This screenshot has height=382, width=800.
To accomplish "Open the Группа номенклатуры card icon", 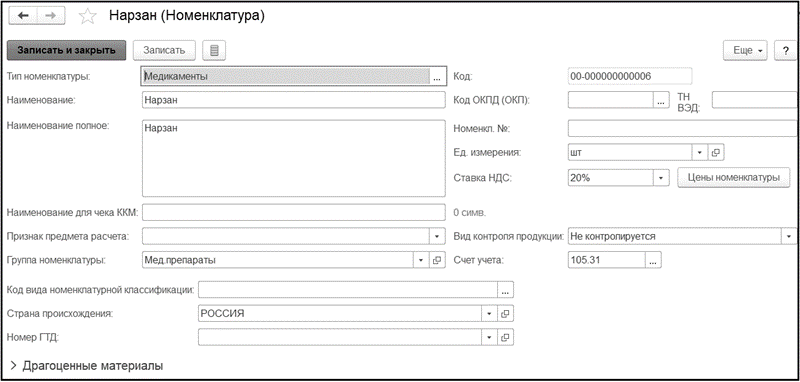I will [x=436, y=260].
